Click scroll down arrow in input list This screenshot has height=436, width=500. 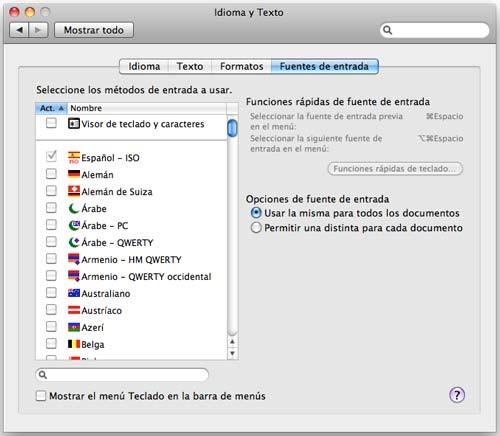(232, 353)
